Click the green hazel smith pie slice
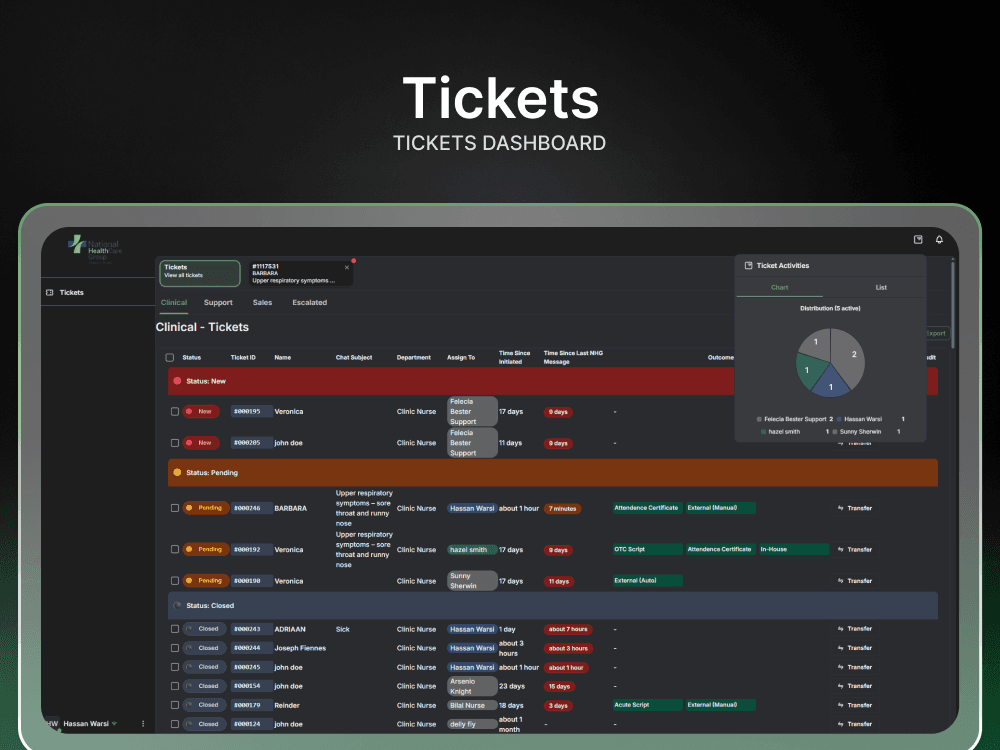 point(809,371)
